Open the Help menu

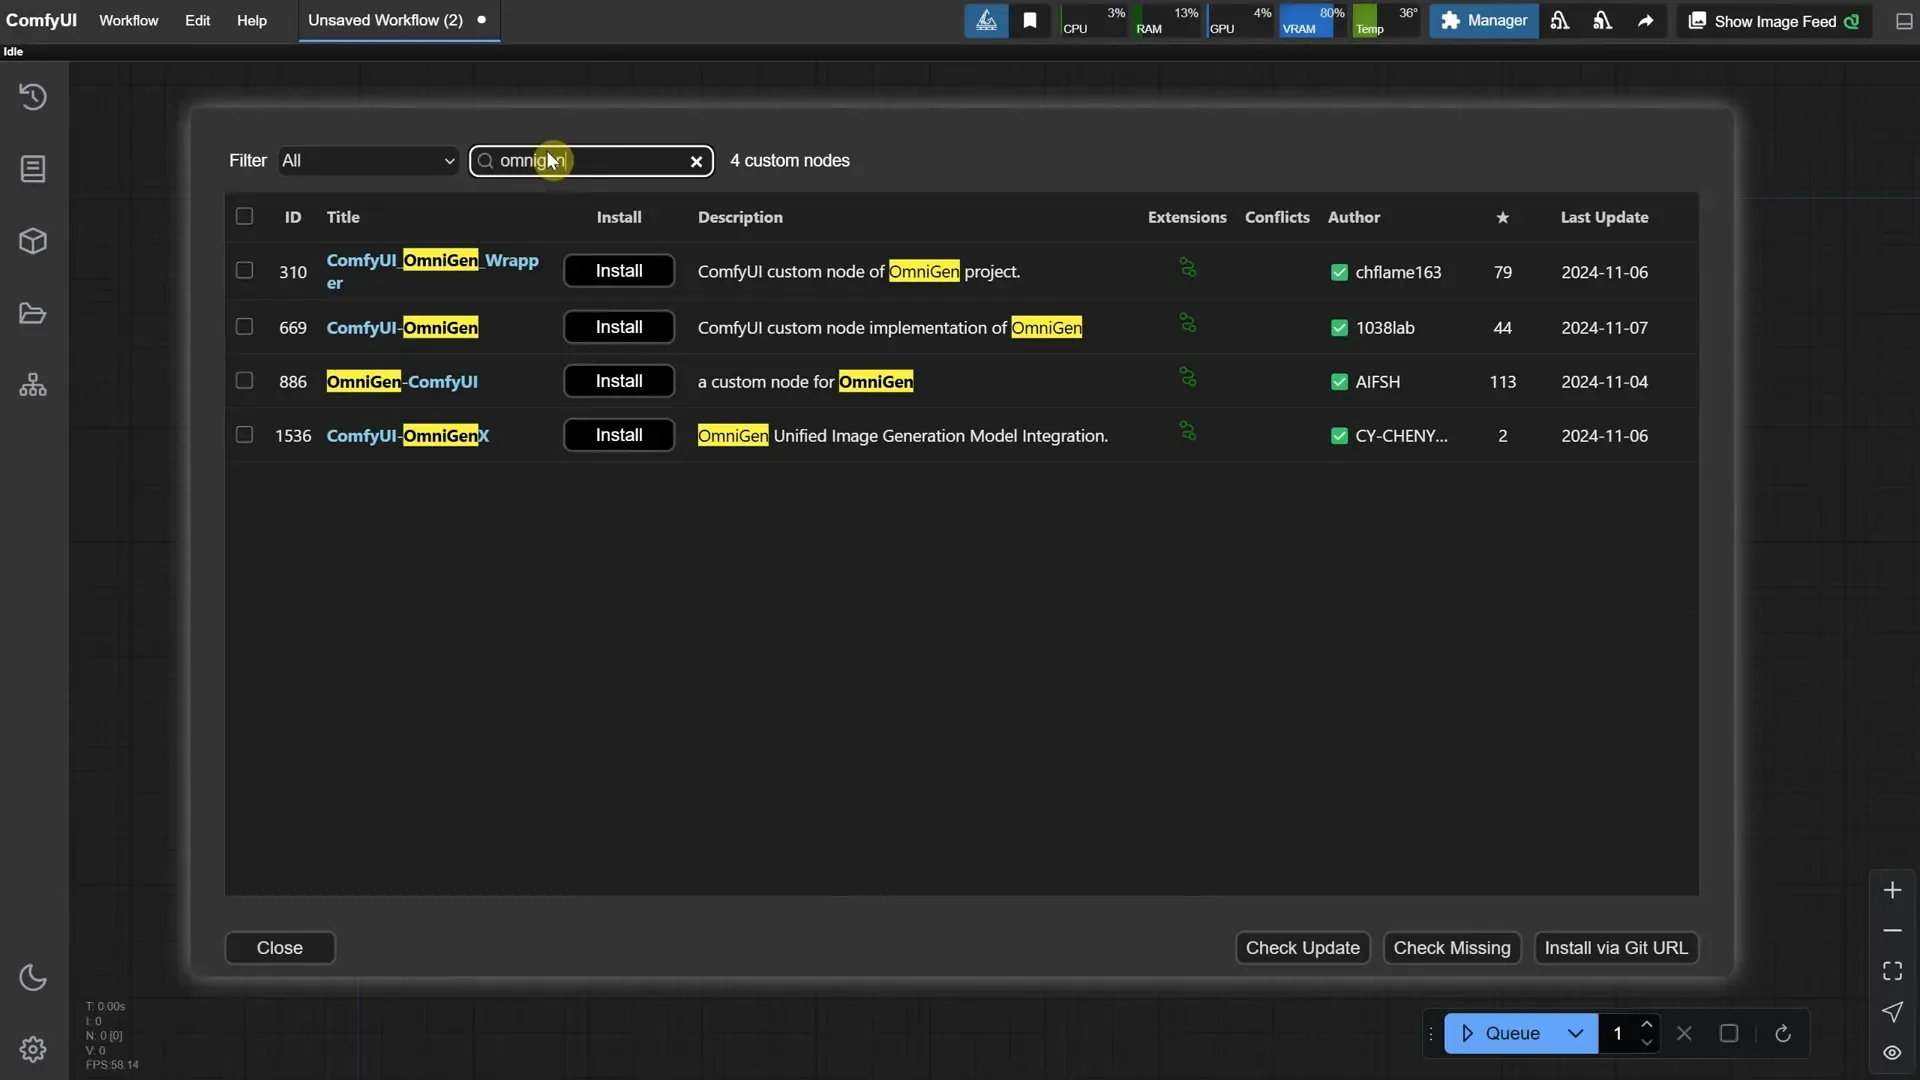[252, 20]
